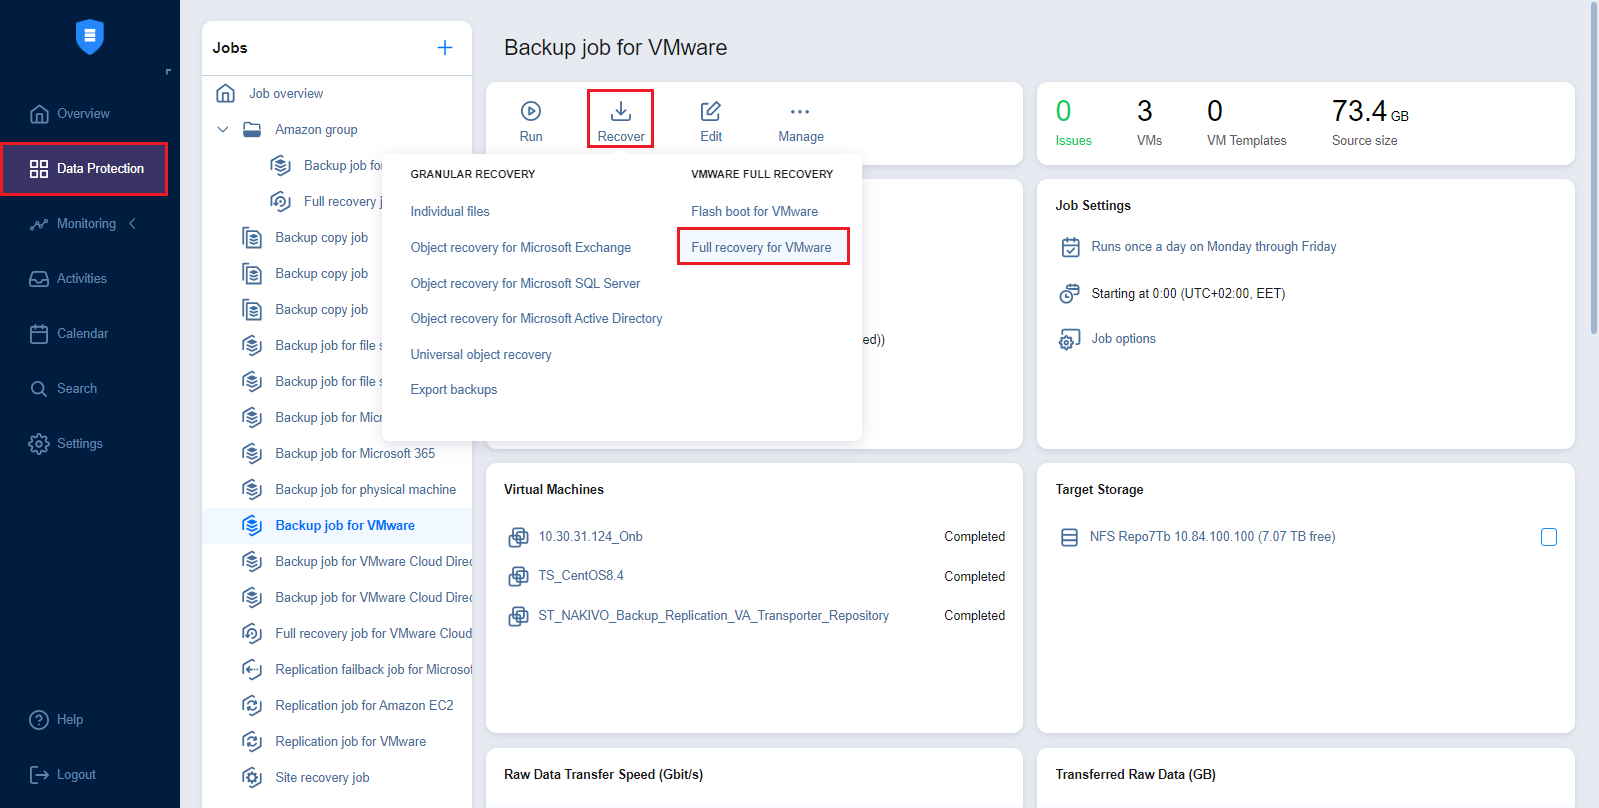The height and width of the screenshot is (808, 1599).
Task: Tick the NFS Repo7Tb storage checkbox
Action: tap(1549, 537)
